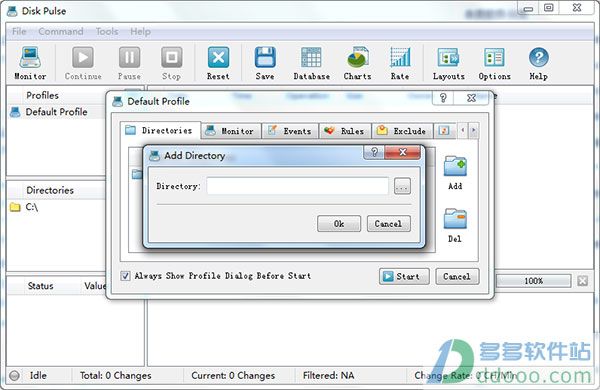Open the Help menu
The image size is (600, 390).
click(140, 31)
